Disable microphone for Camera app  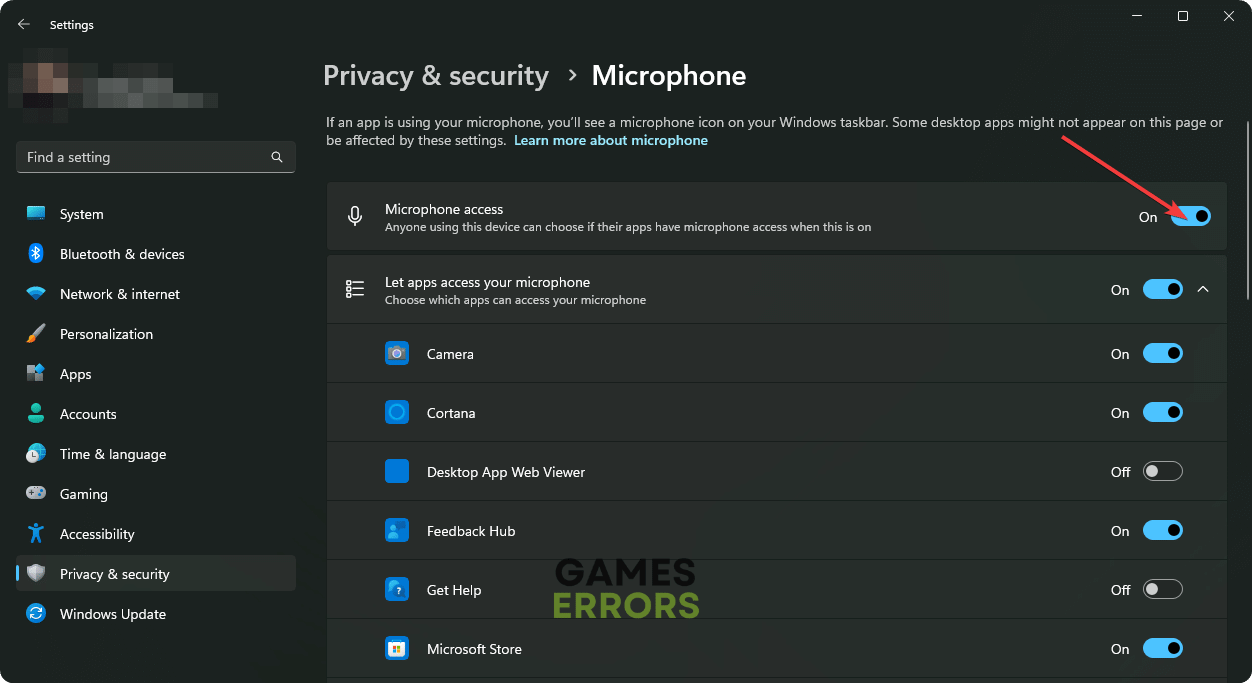(1162, 354)
